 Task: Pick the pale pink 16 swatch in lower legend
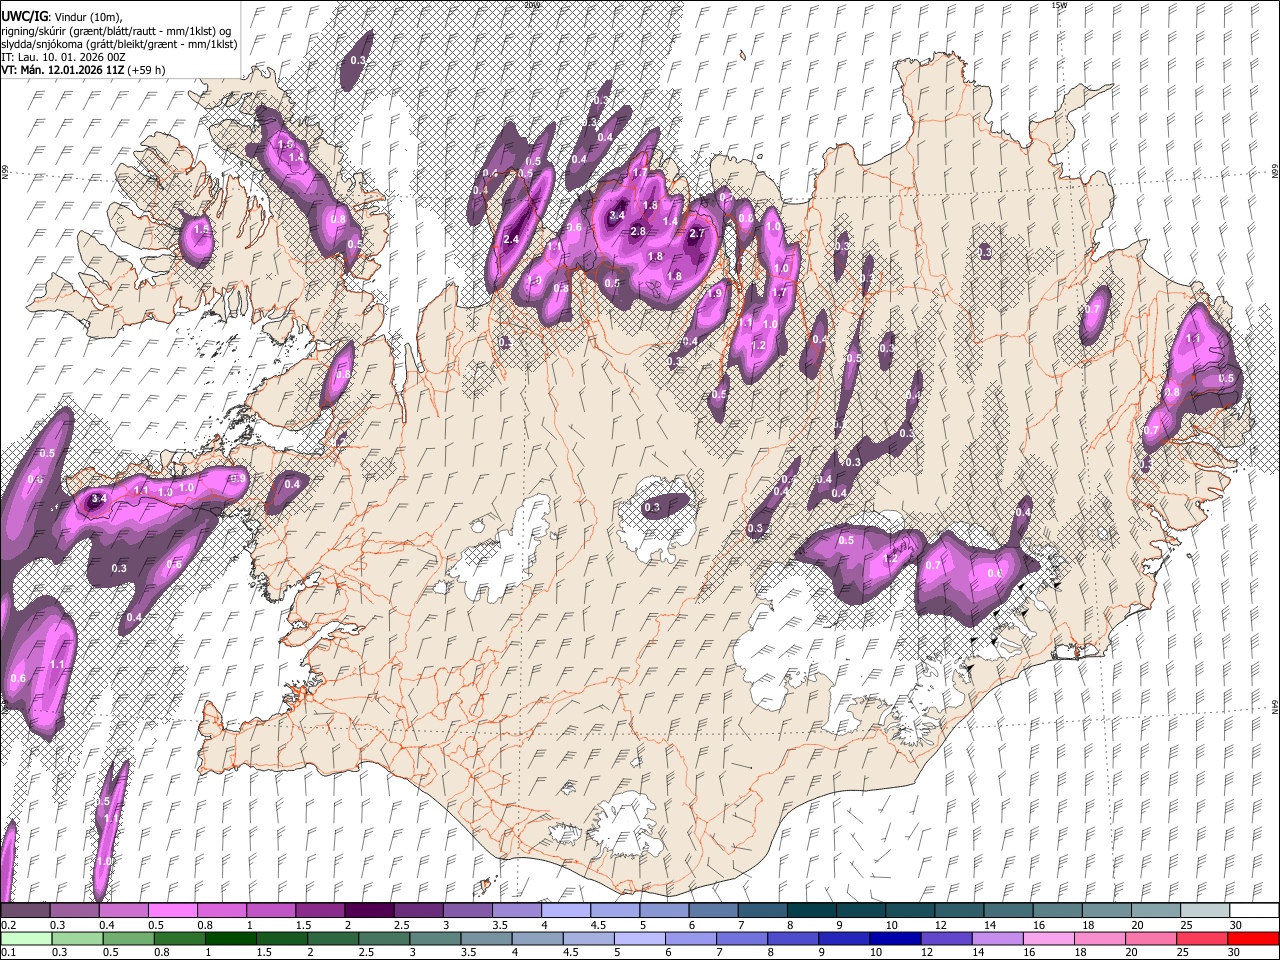click(1047, 938)
